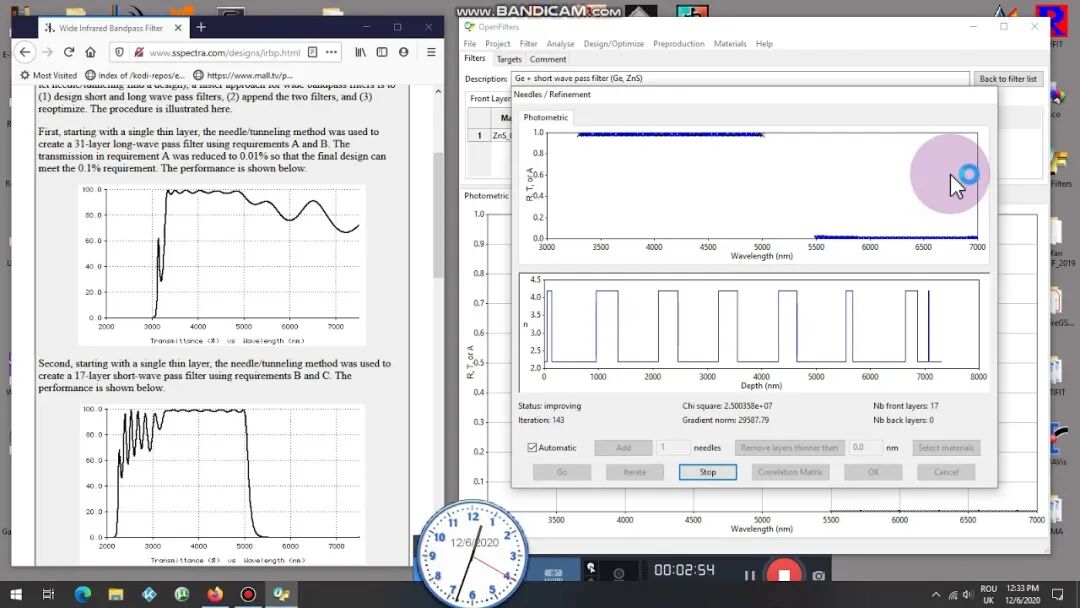Go back in the Firefox browser
The image size is (1080, 608).
25,52
